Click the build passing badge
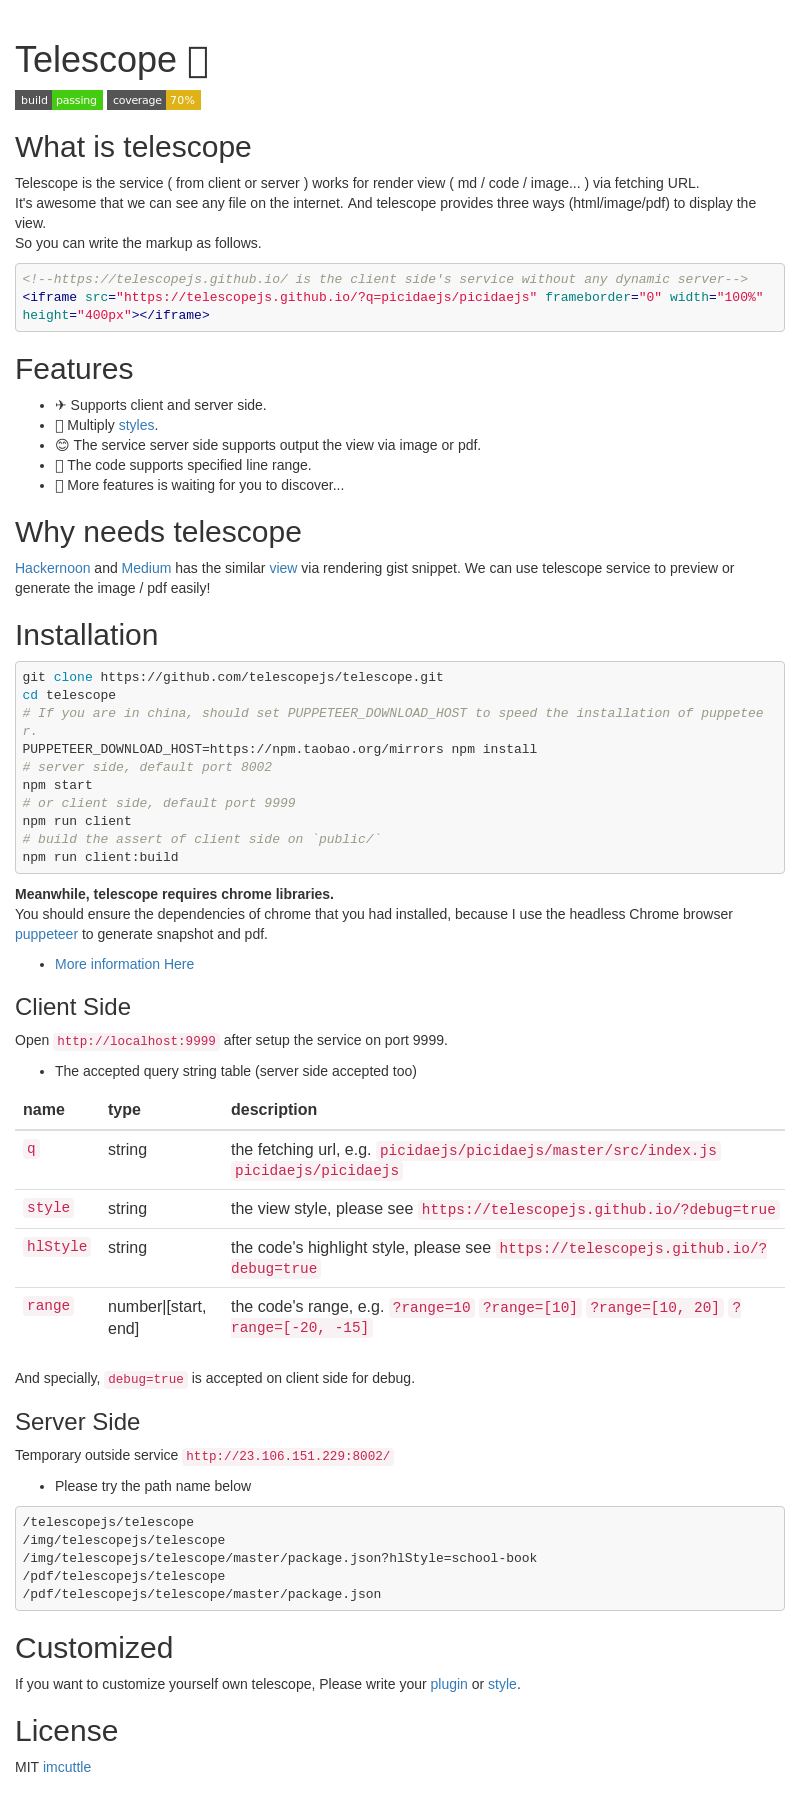The width and height of the screenshot is (800, 1807). pos(58,100)
